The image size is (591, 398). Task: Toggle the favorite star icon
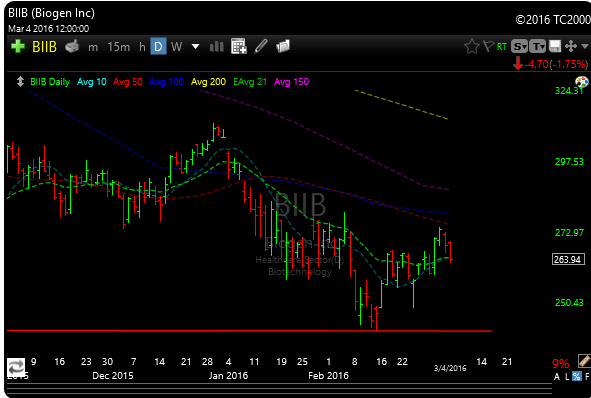[472, 47]
